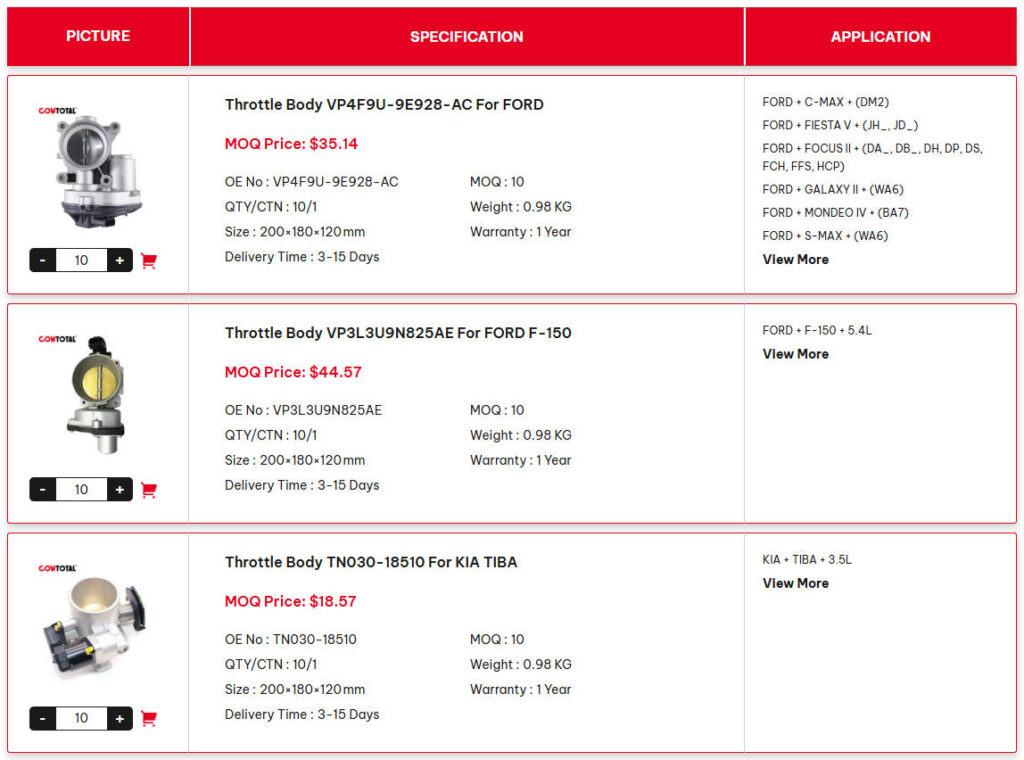
Task: Decrease quantity for VP4F9U-9E928-AC item
Action: point(42,261)
